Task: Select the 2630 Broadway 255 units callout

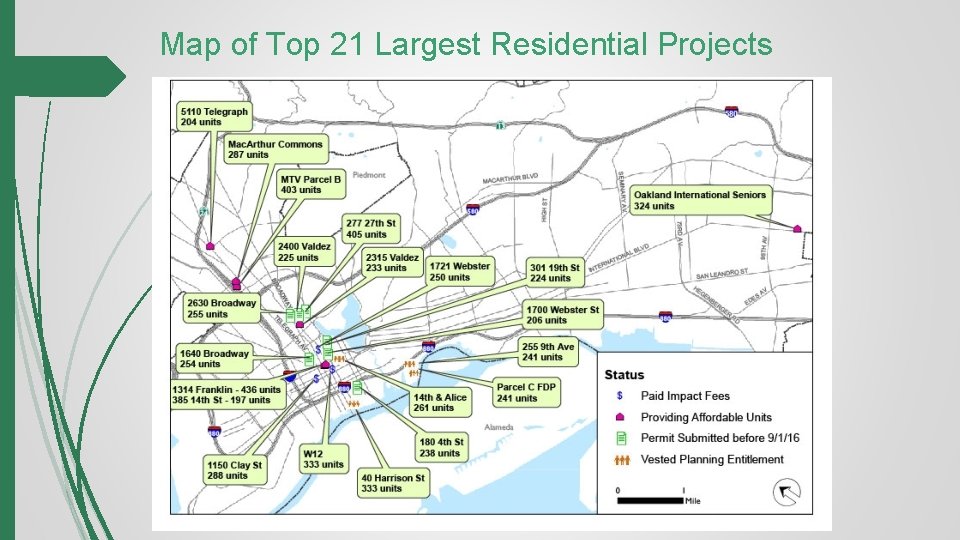Action: click(x=221, y=309)
